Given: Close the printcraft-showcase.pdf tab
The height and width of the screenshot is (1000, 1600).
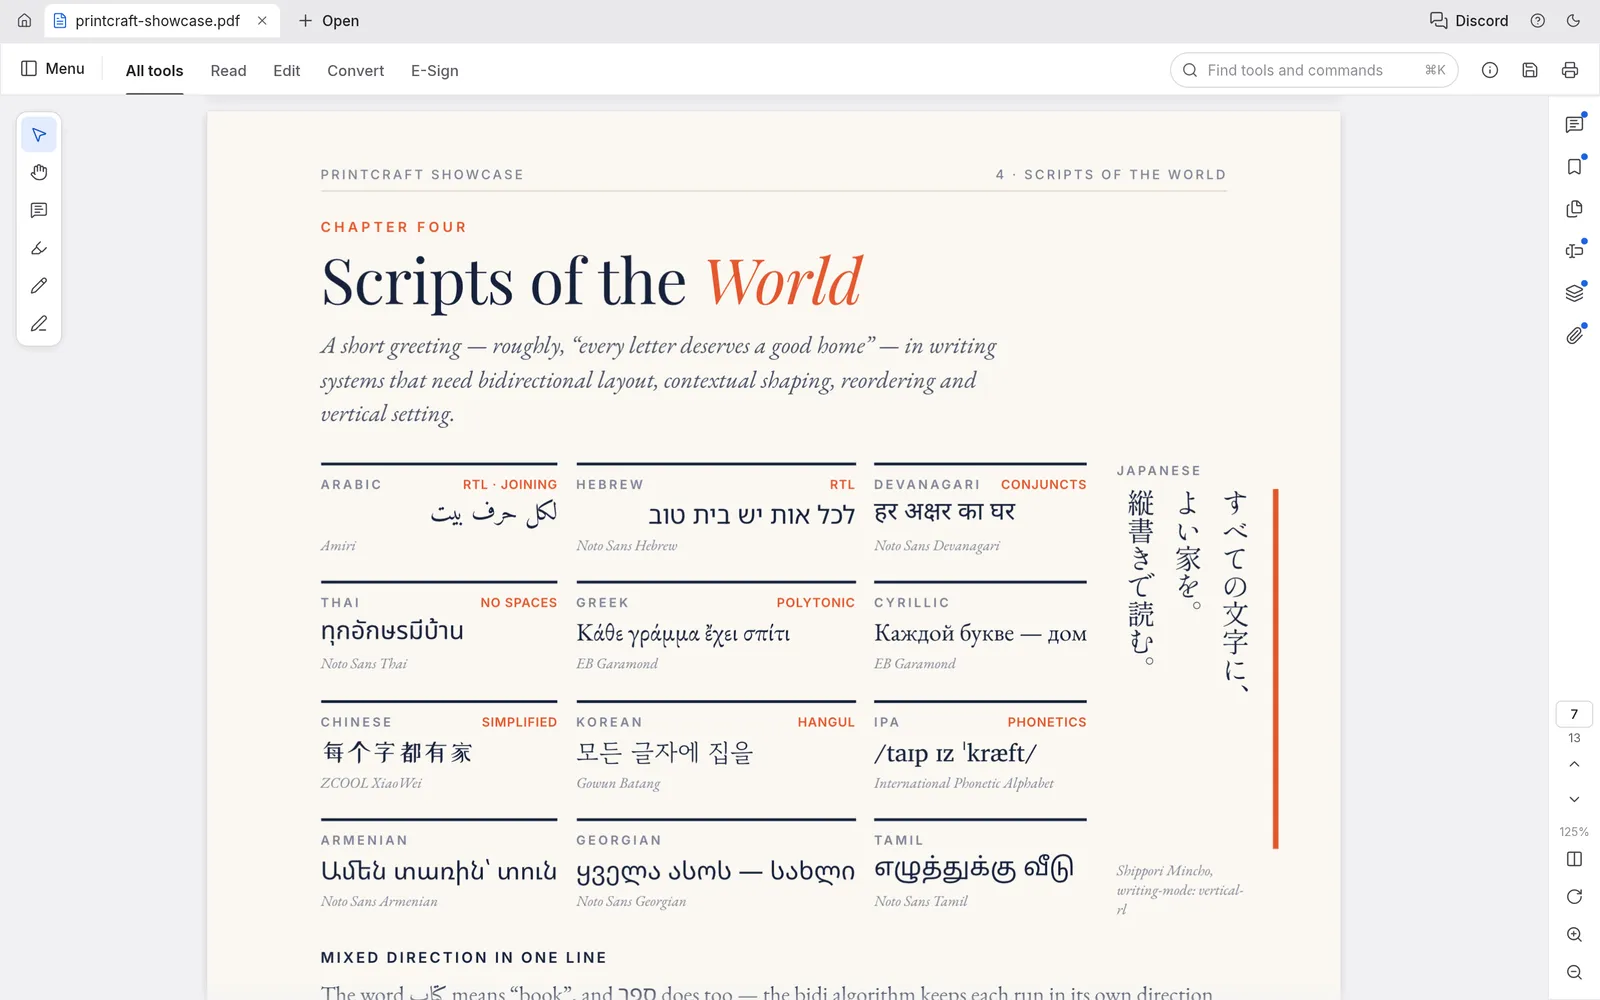Looking at the screenshot, I should click(x=262, y=20).
